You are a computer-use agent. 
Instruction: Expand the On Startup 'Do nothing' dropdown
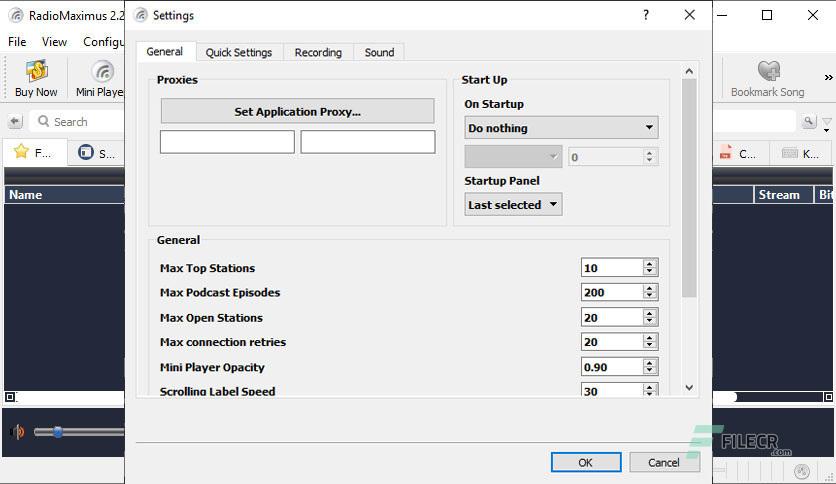pyautogui.click(x=561, y=128)
